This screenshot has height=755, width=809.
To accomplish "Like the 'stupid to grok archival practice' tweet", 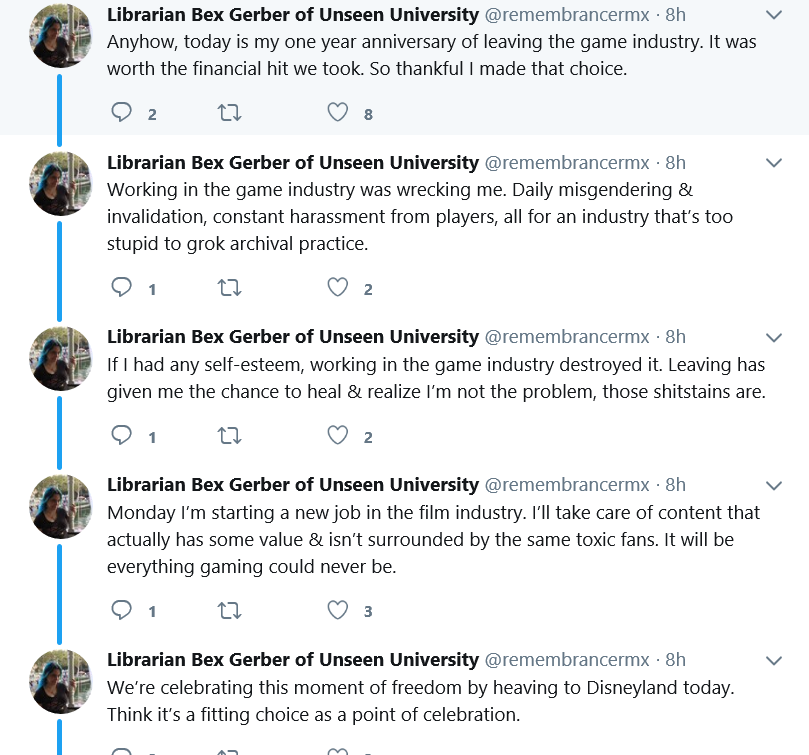I will point(338,287).
